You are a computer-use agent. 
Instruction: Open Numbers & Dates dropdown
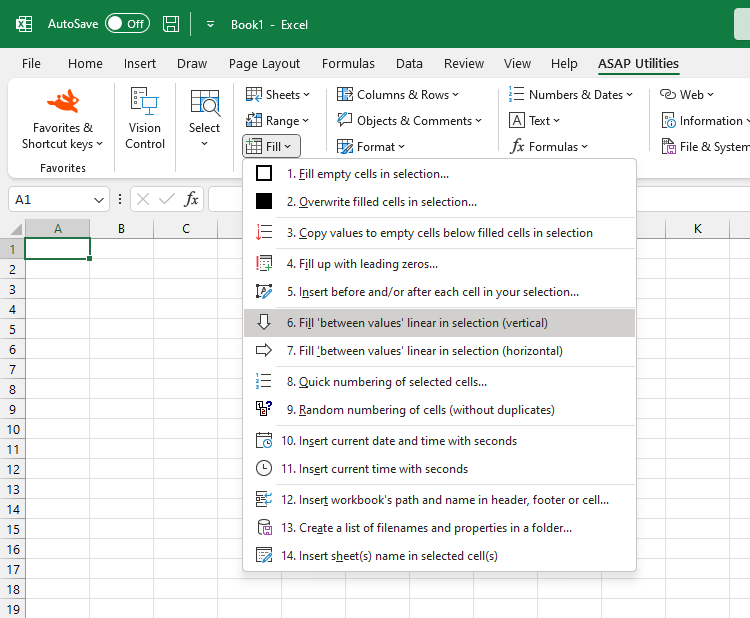(x=571, y=95)
